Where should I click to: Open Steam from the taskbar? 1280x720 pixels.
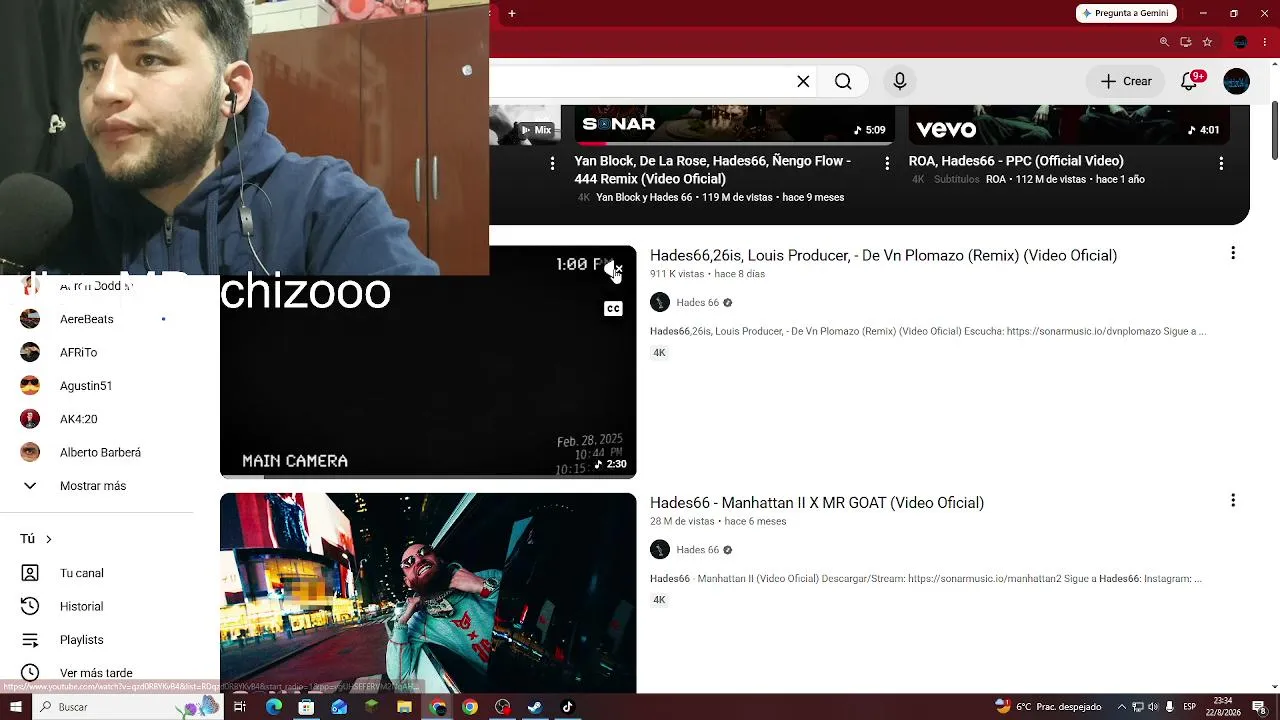[x=535, y=707]
